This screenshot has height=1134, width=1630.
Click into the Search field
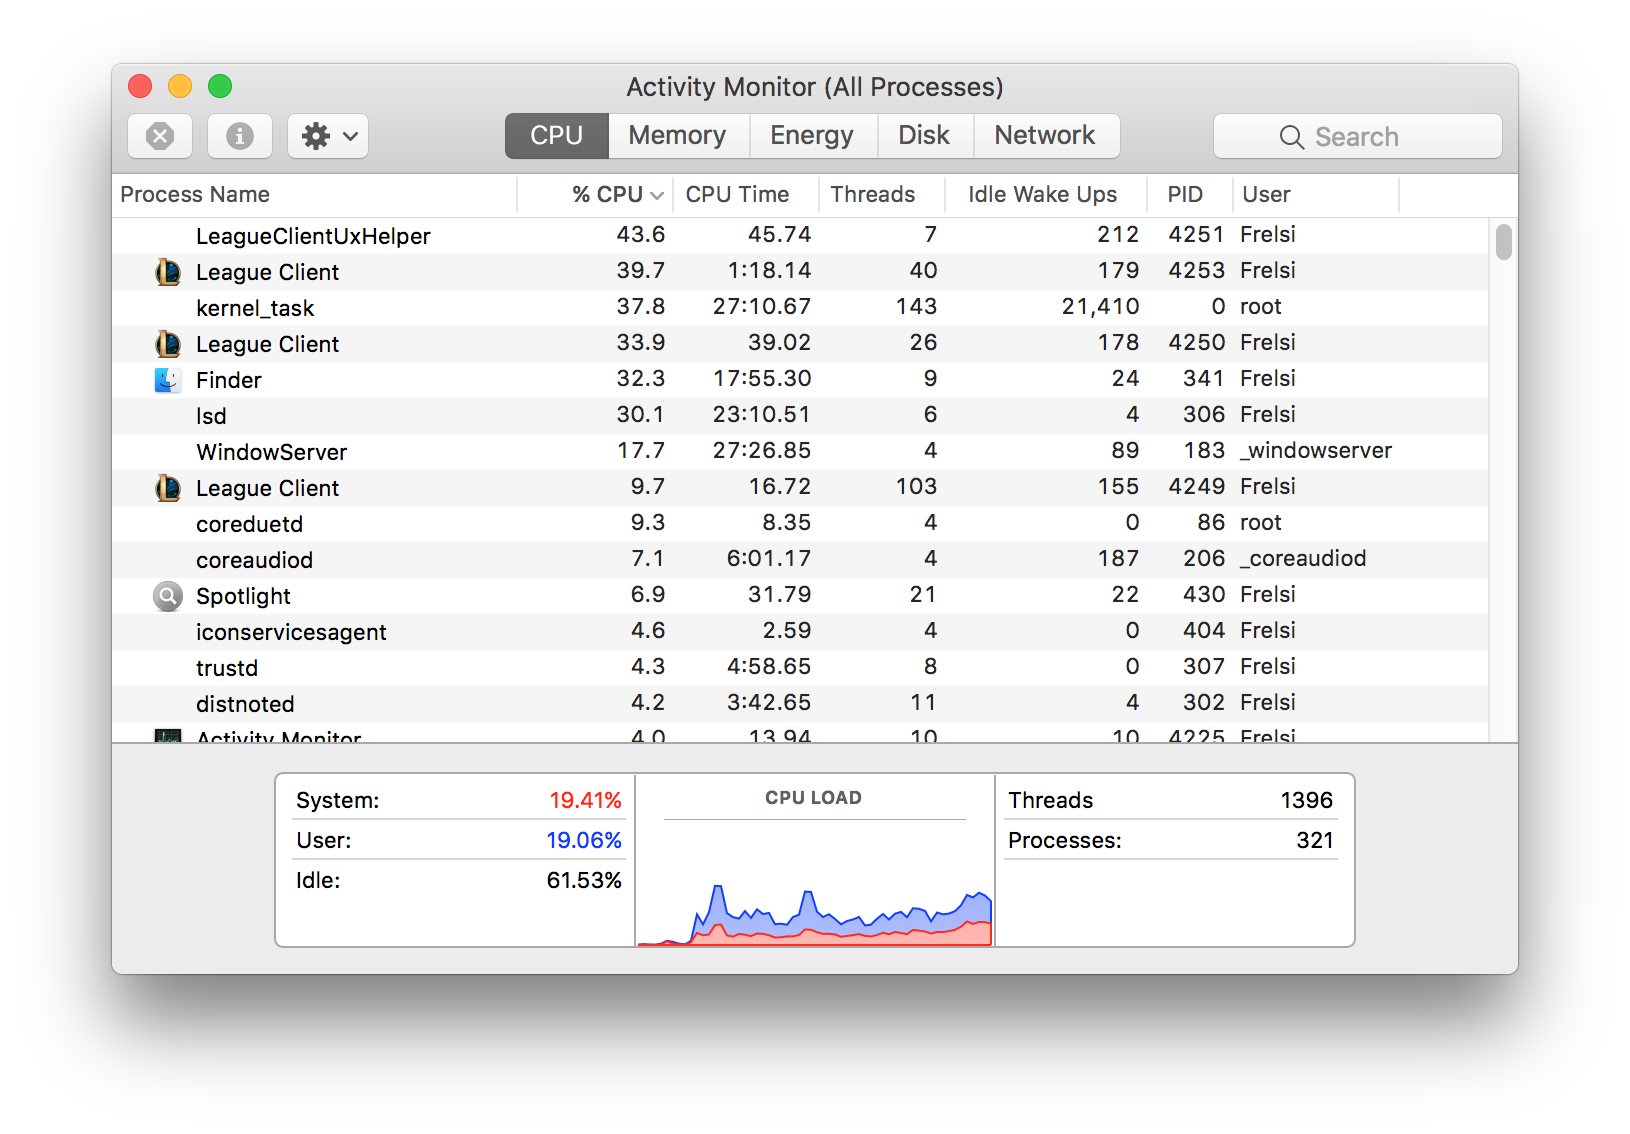(1358, 136)
